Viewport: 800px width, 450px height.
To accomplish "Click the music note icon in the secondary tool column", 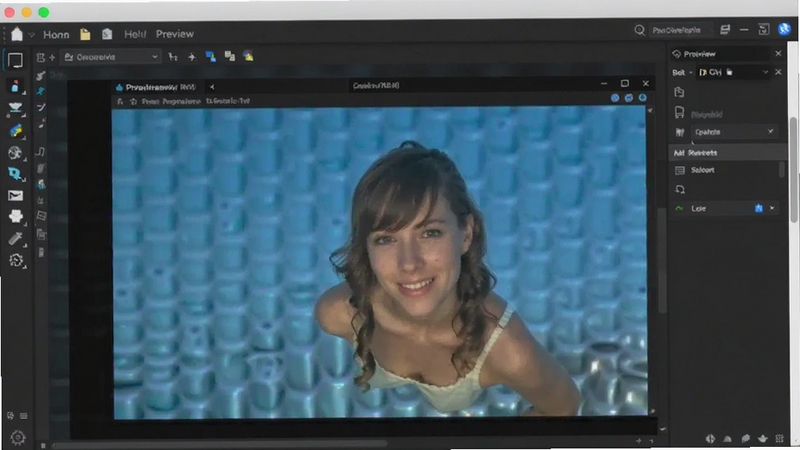I will coord(41,152).
